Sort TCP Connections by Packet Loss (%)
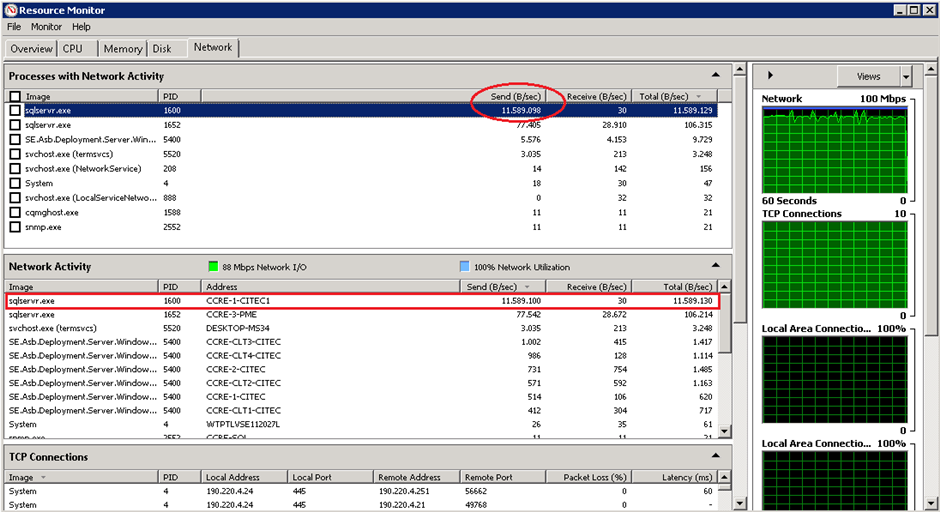The image size is (940, 512). pos(589,477)
